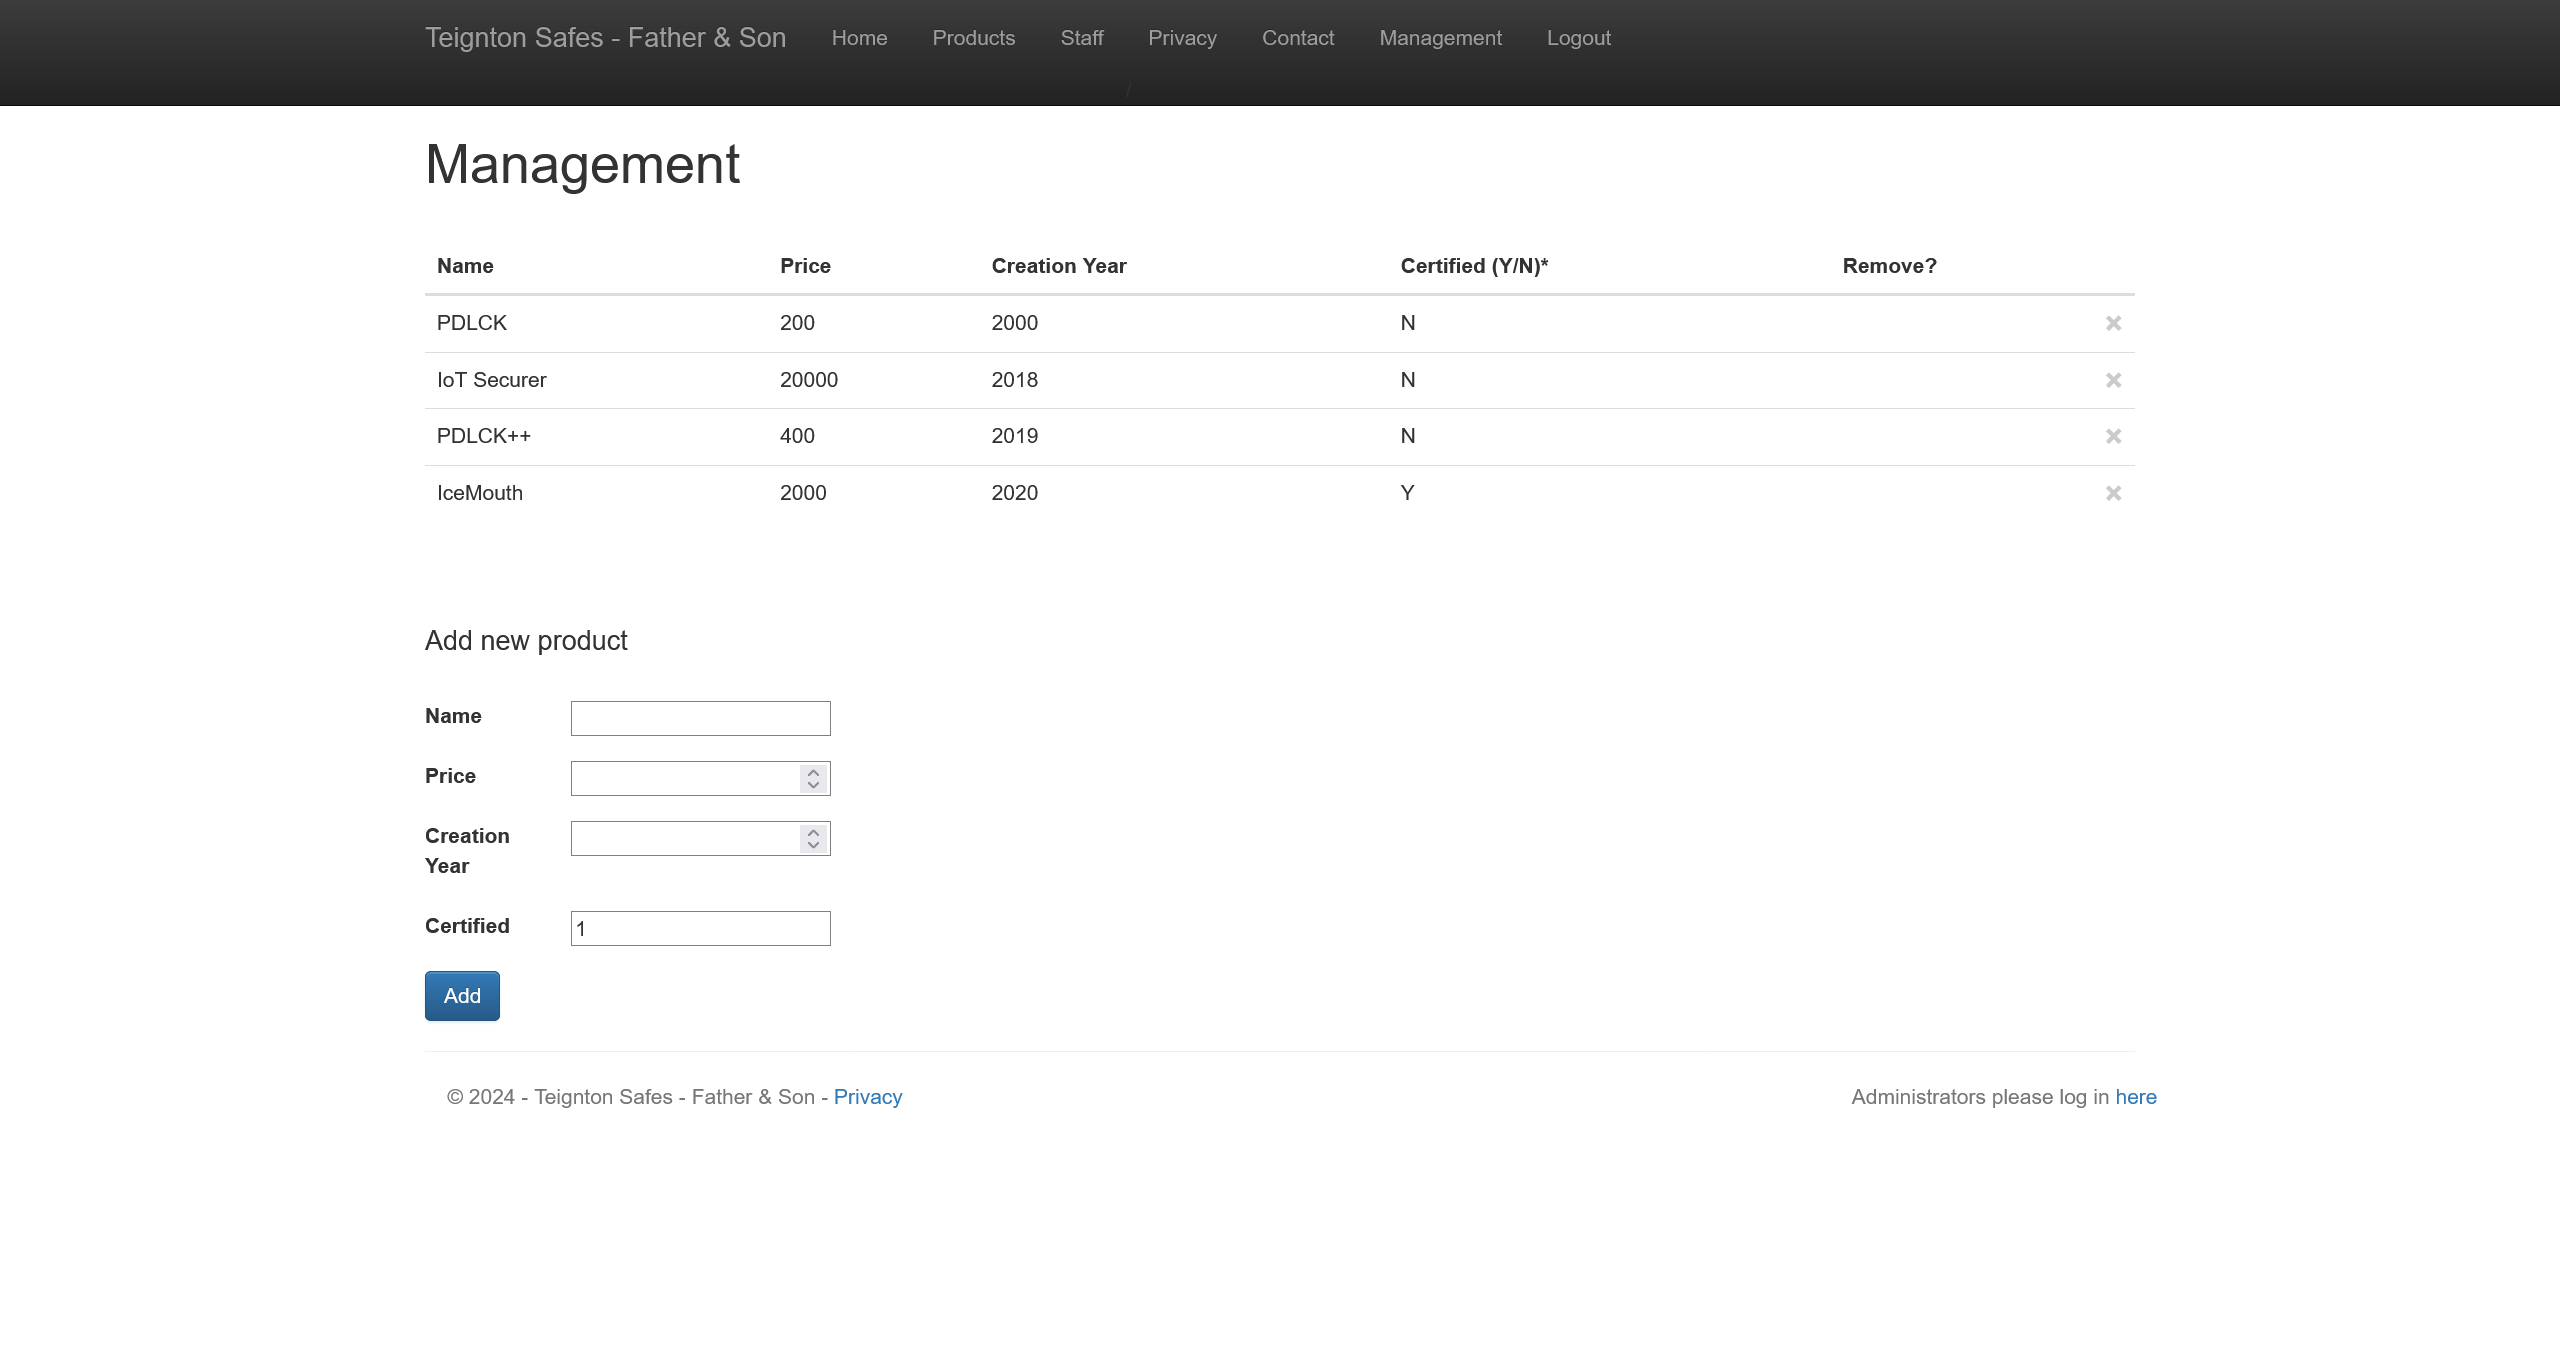Click creation year 2018
Screen dimensions: 2560x1371
tap(1015, 380)
